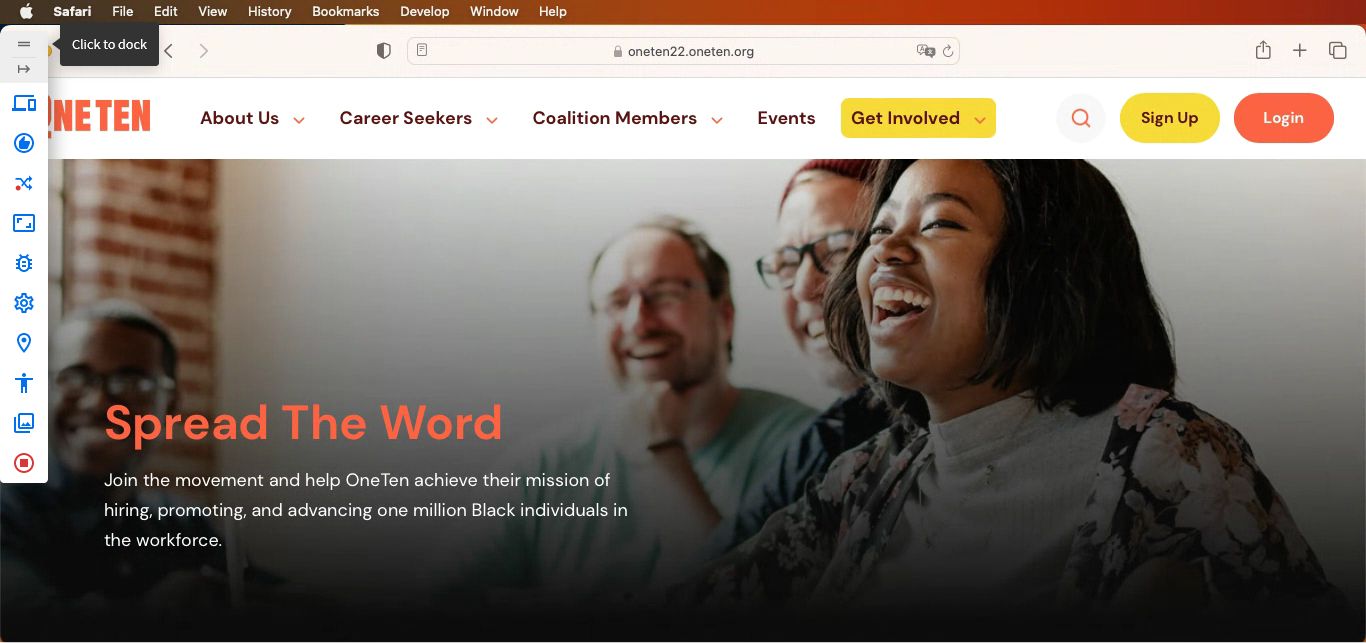
Task: Click the shuffle switch icon in sidebar
Action: click(24, 183)
